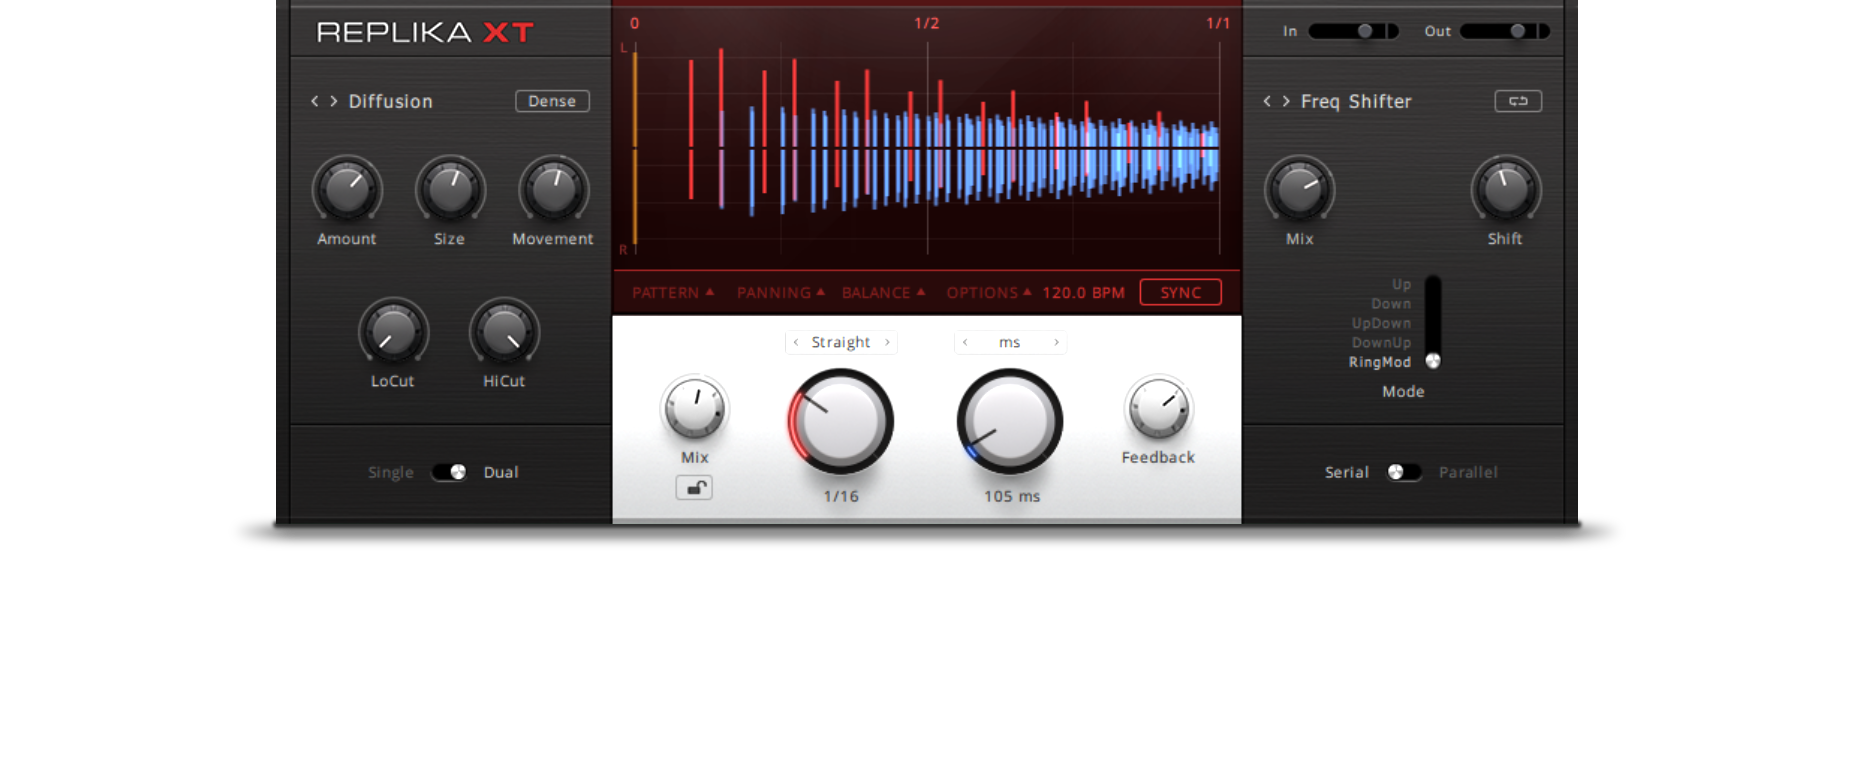Screen dimensions: 1860x779
Task: Click the Freq Shifter Mix knob
Action: [x=1300, y=189]
